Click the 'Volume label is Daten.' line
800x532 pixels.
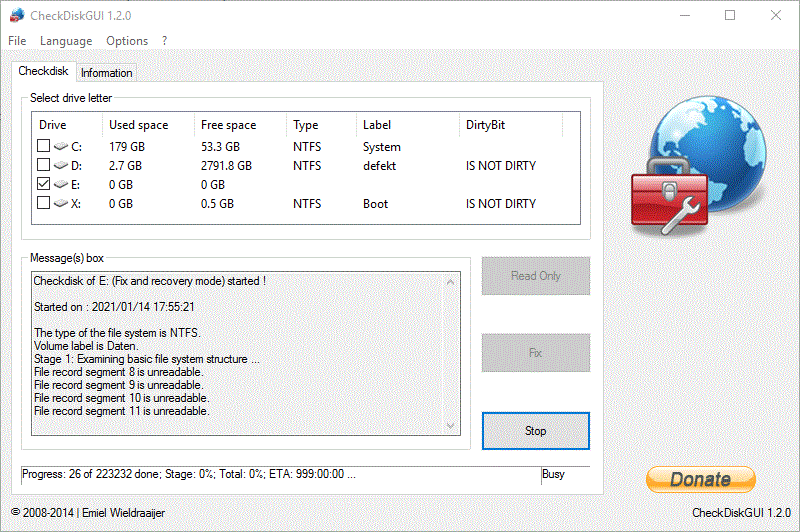coord(86,346)
